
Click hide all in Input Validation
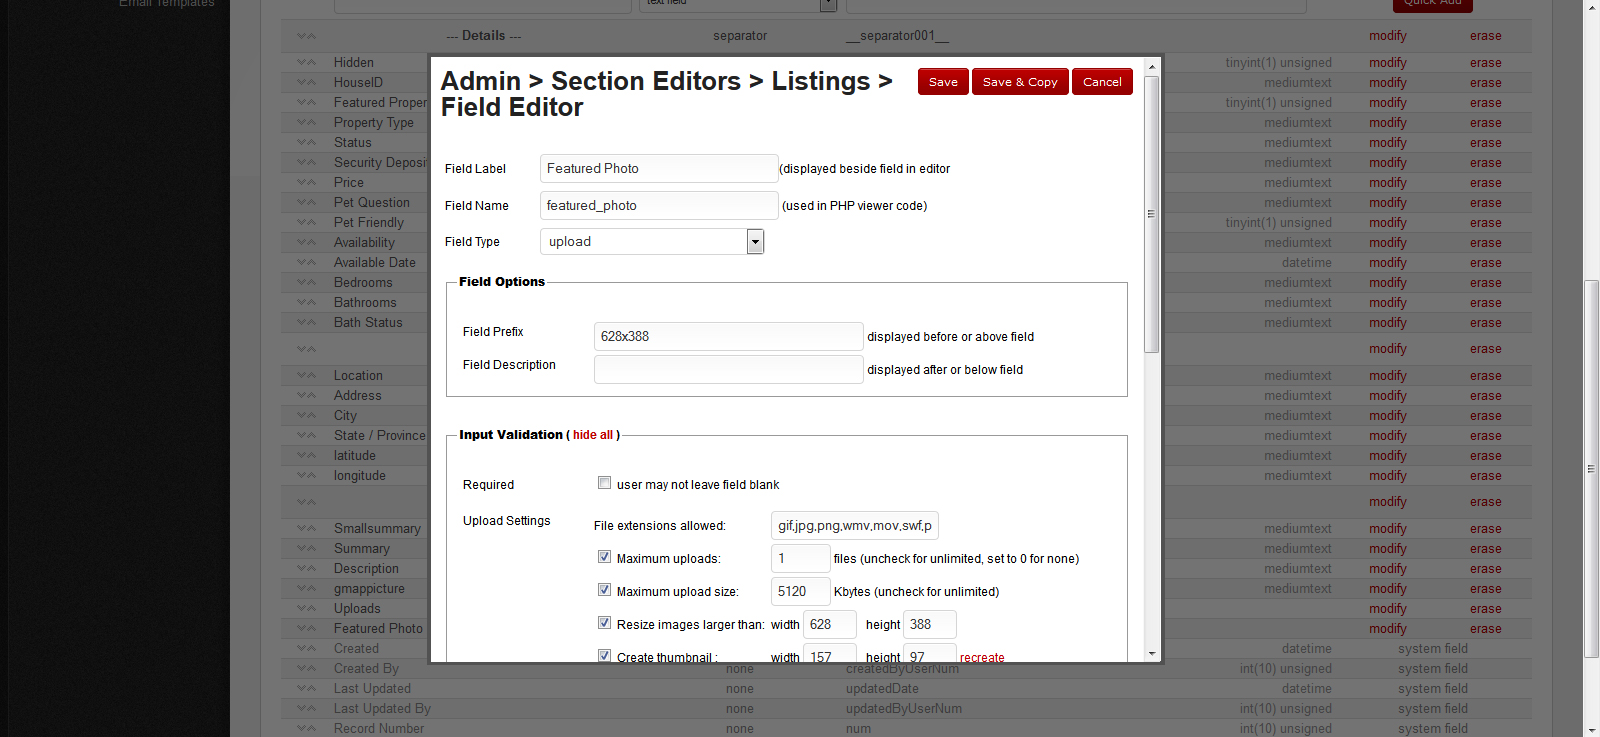pyautogui.click(x=592, y=435)
